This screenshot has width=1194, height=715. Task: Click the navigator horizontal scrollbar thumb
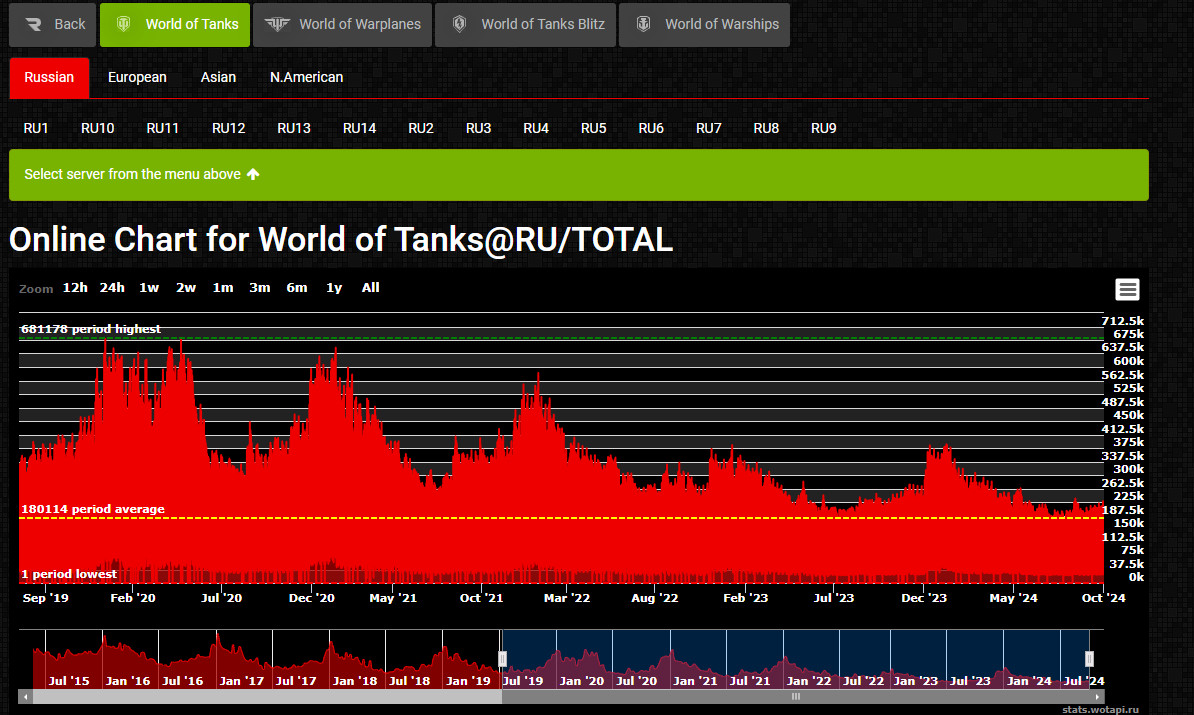tap(796, 696)
